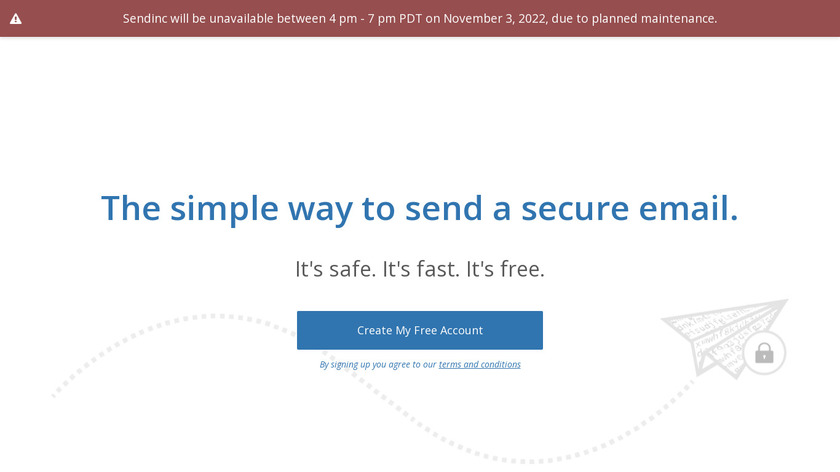This screenshot has height=472, width=840.
Task: Open the terms and conditions link
Action: 479,365
